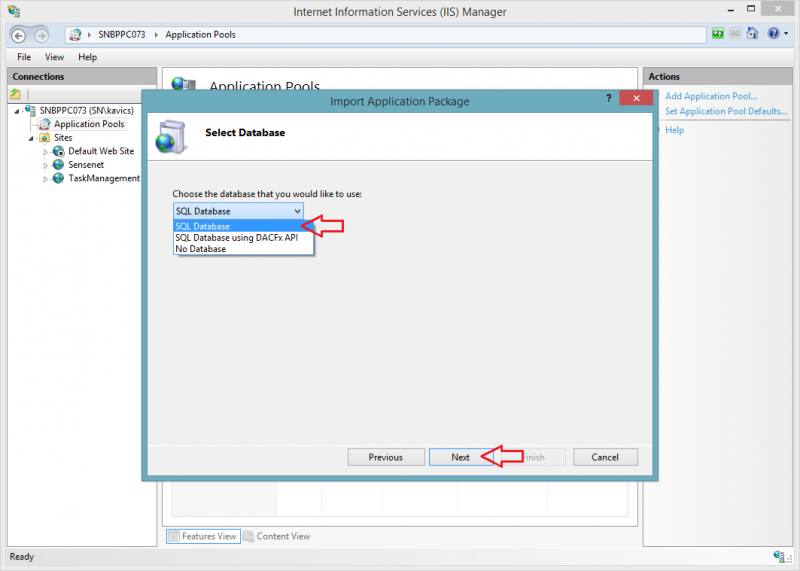Screen dimensions: 800x571
Task: Click the status bar network config icon
Action: tap(779, 557)
